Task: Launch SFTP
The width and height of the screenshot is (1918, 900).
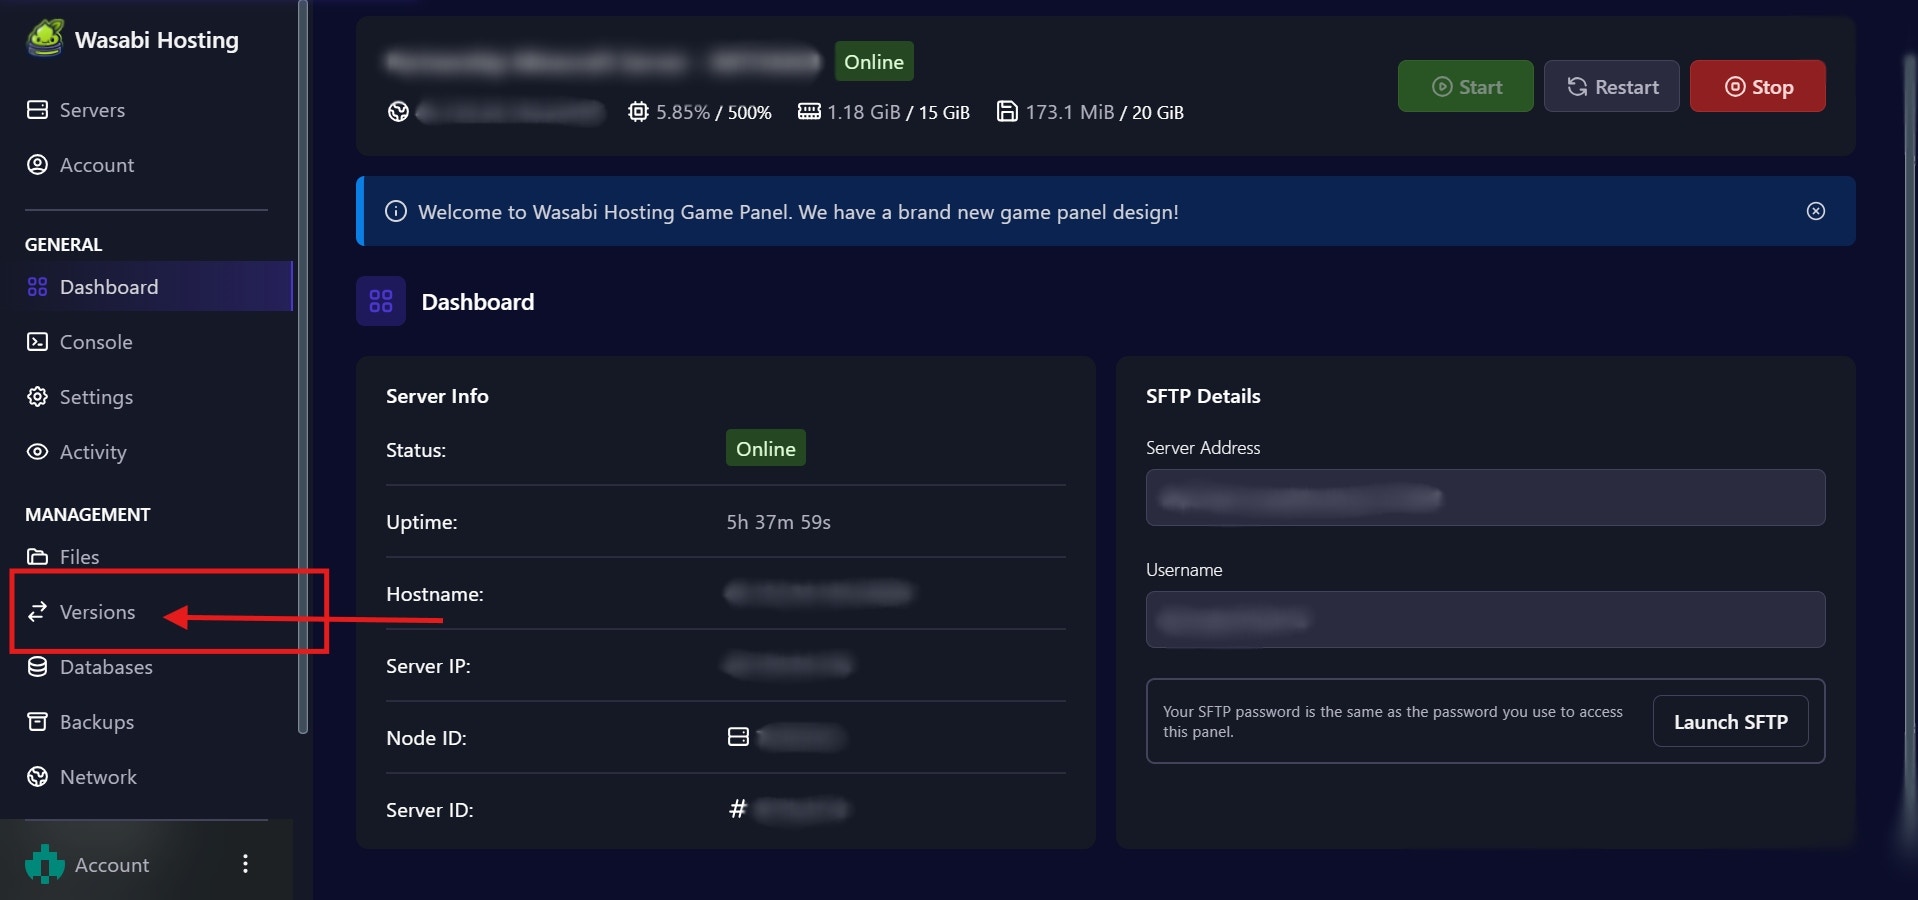Action: coord(1730,722)
